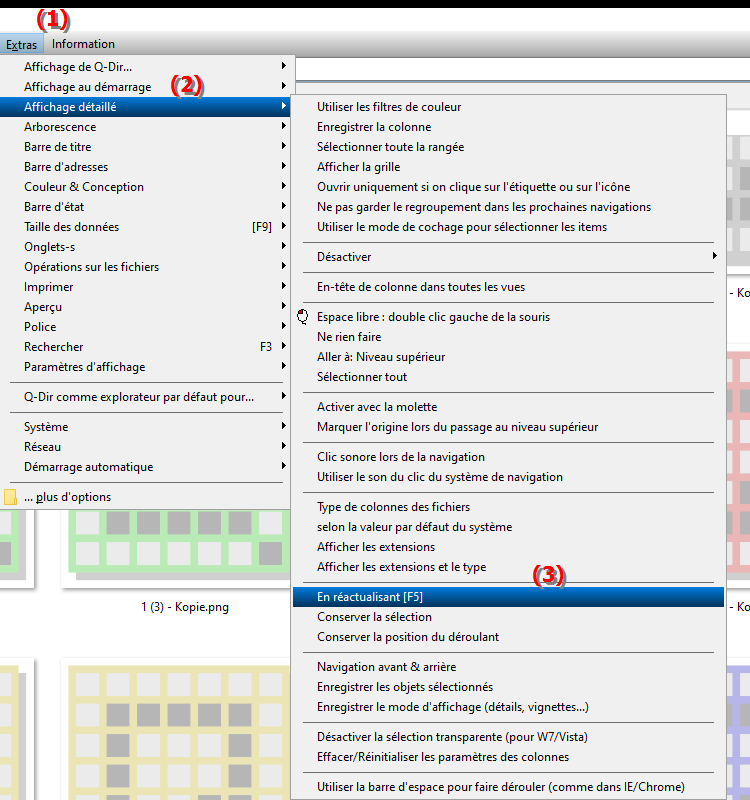Viewport: 750px width, 800px height.
Task: Open Démarrage automatique submenu
Action: [147, 466]
